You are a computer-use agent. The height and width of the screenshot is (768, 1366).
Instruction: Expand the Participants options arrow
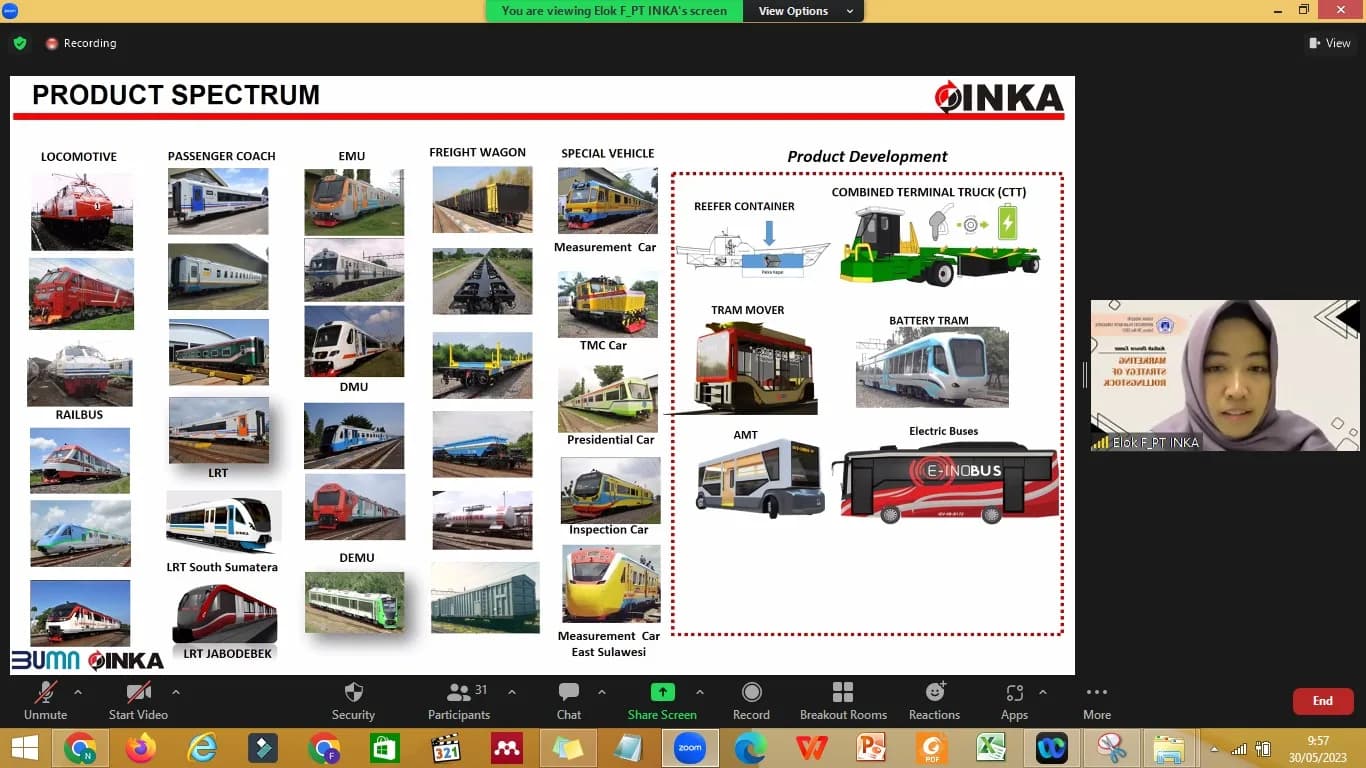point(512,692)
